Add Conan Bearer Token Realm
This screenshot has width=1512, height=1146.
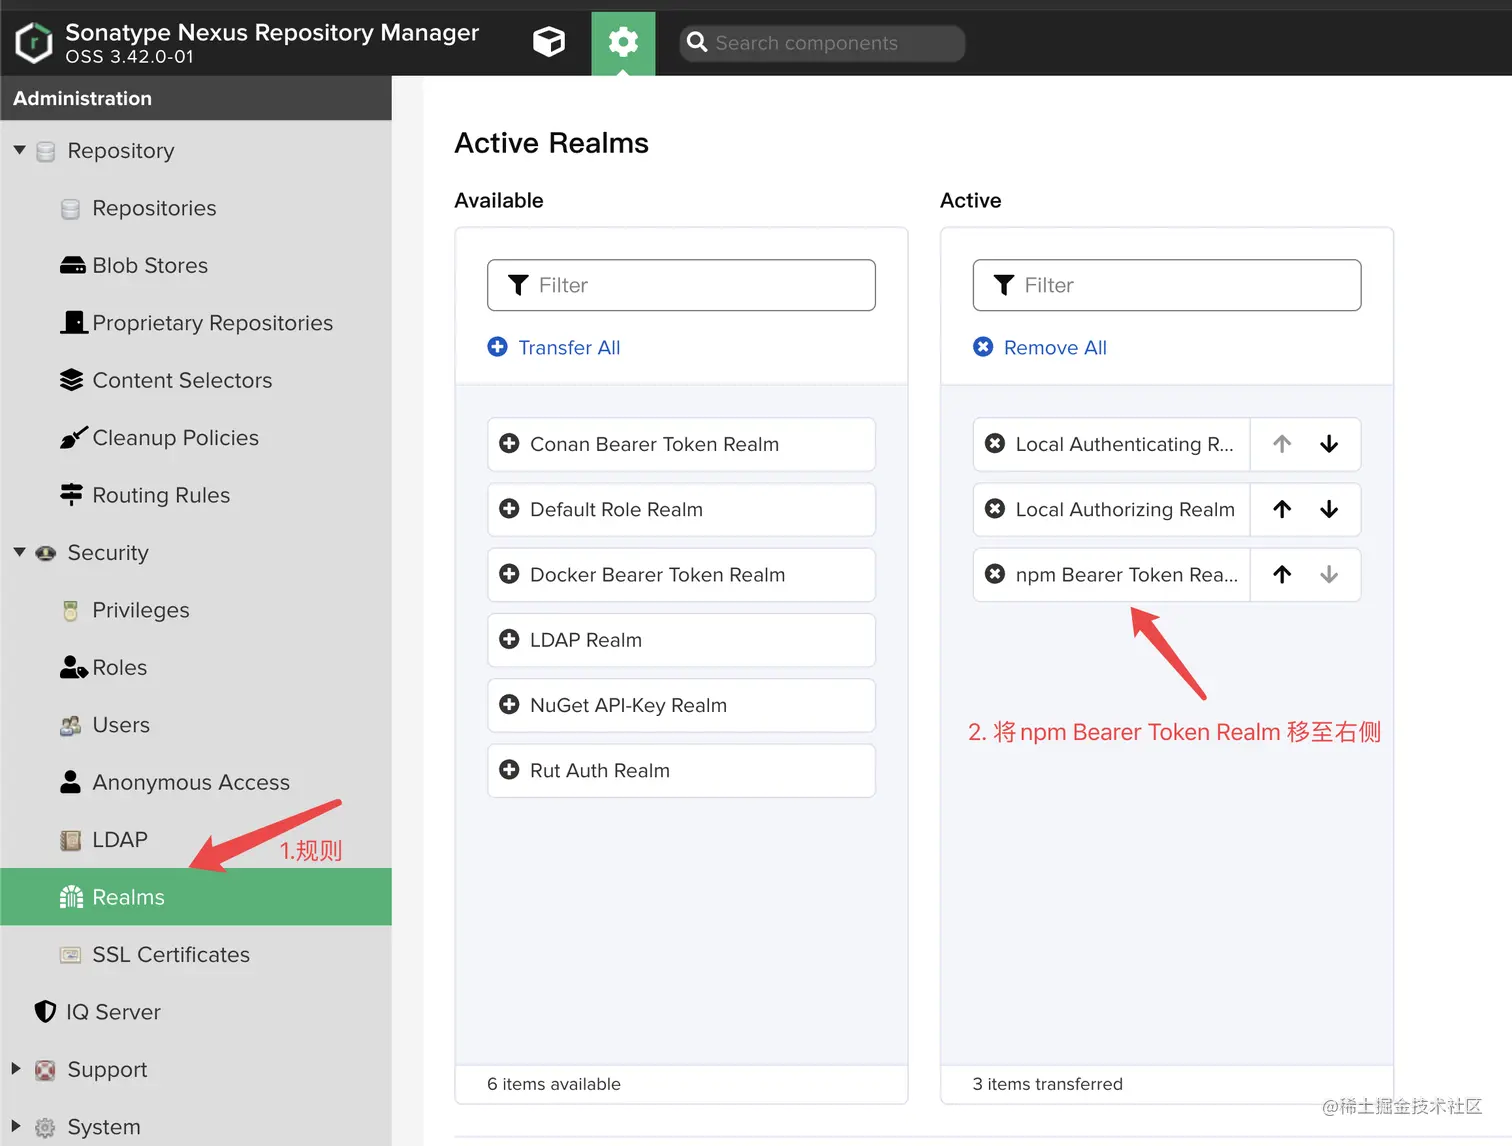tap(681, 444)
